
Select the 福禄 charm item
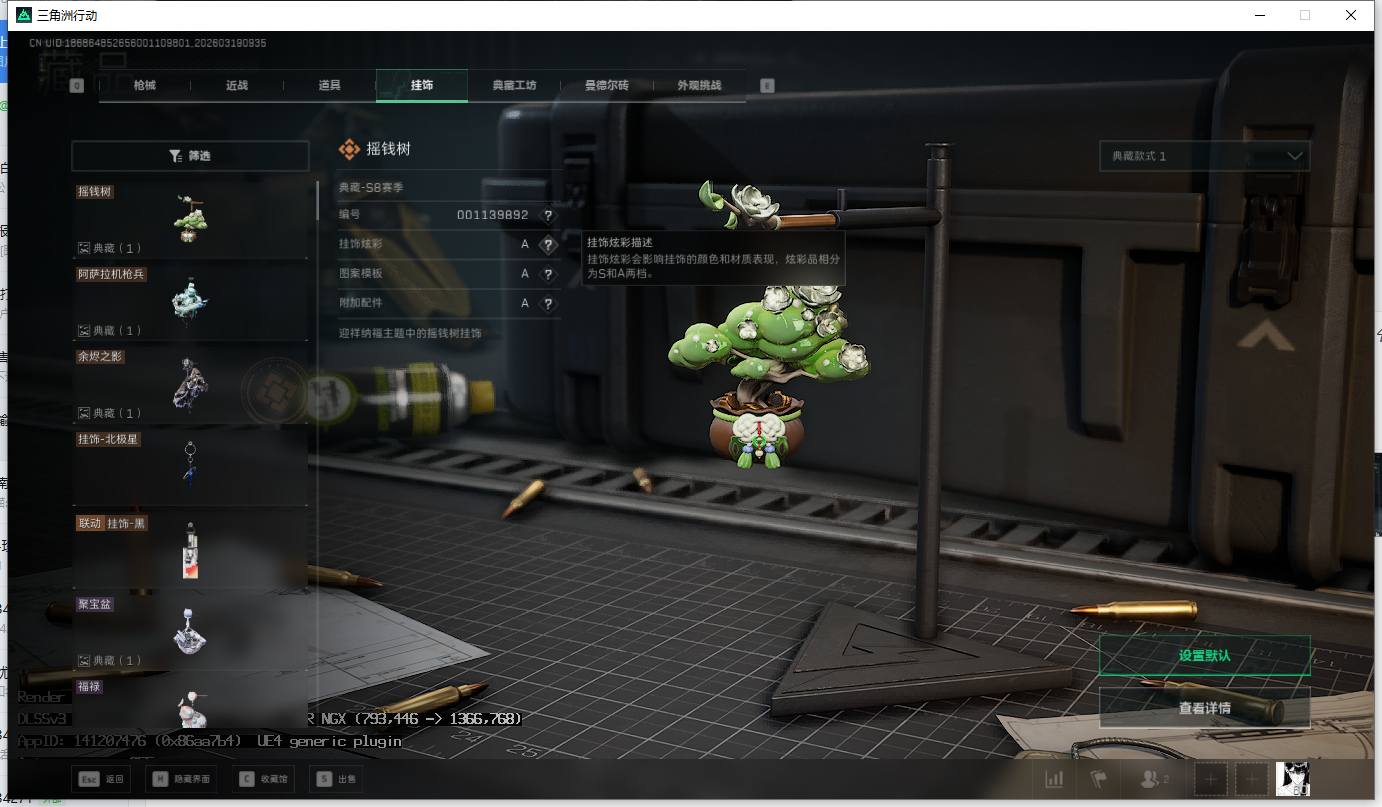coord(190,702)
